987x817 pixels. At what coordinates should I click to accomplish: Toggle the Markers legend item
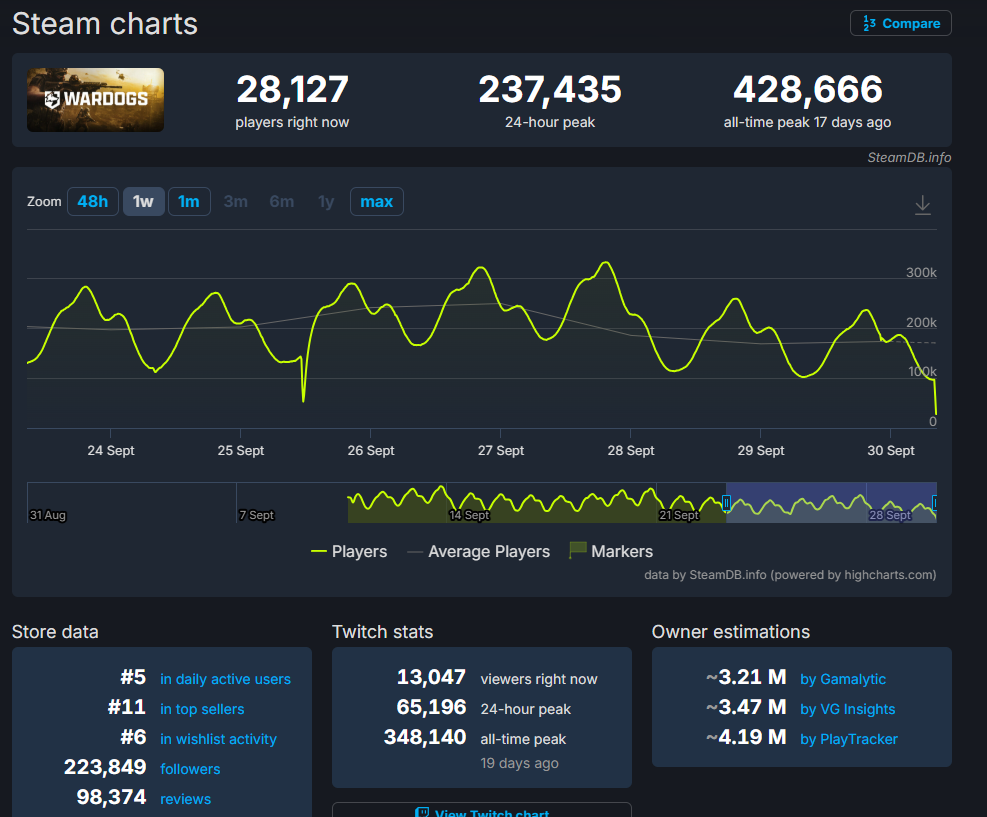point(611,551)
